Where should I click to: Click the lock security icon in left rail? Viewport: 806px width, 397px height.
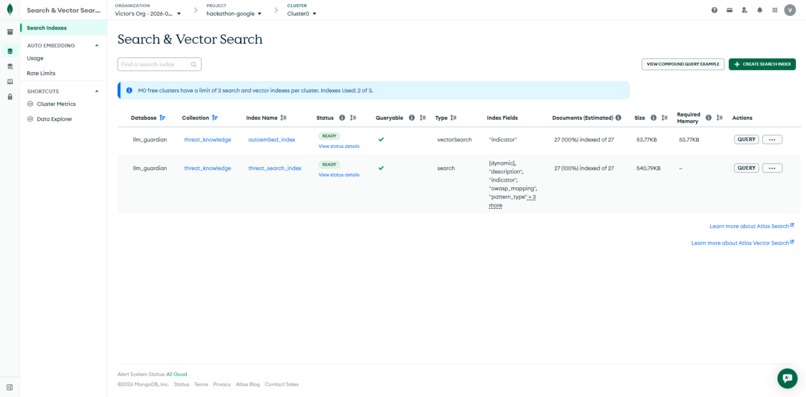coord(10,97)
